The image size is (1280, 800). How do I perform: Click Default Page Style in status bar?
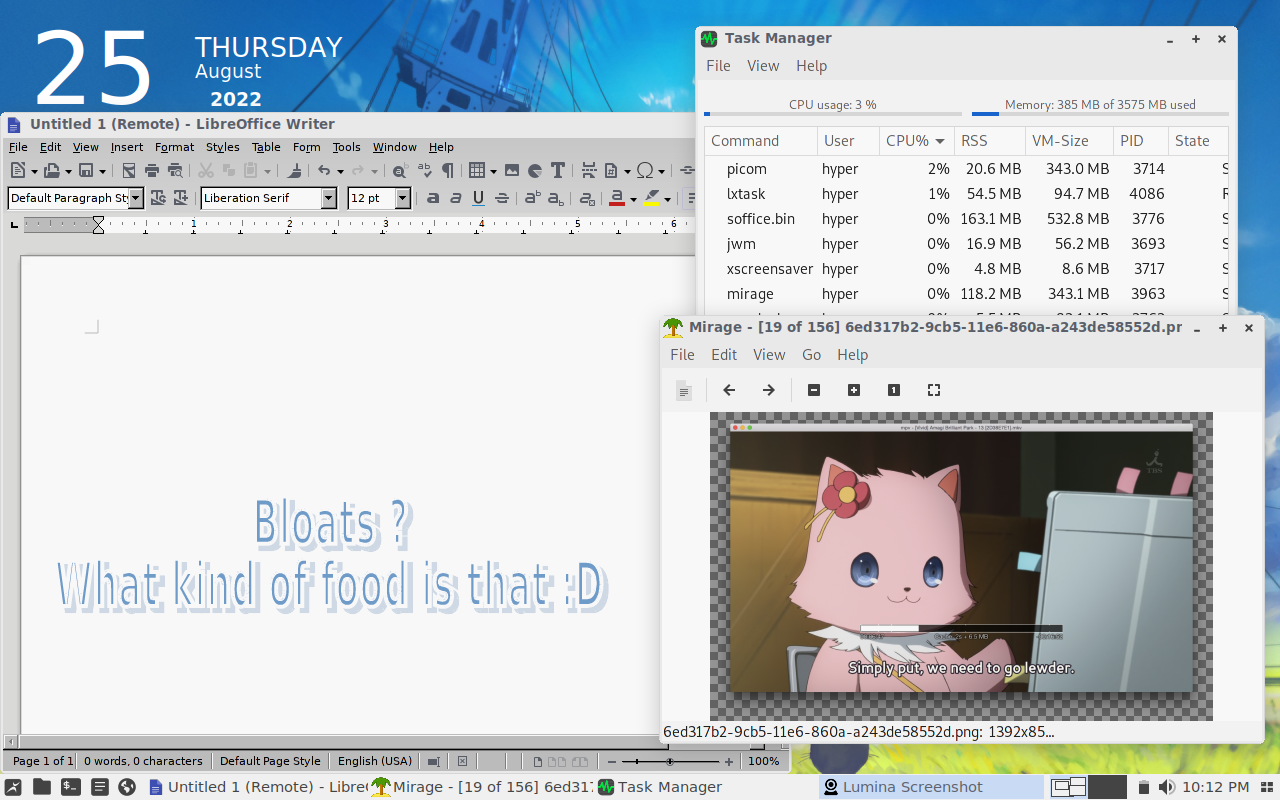(270, 761)
